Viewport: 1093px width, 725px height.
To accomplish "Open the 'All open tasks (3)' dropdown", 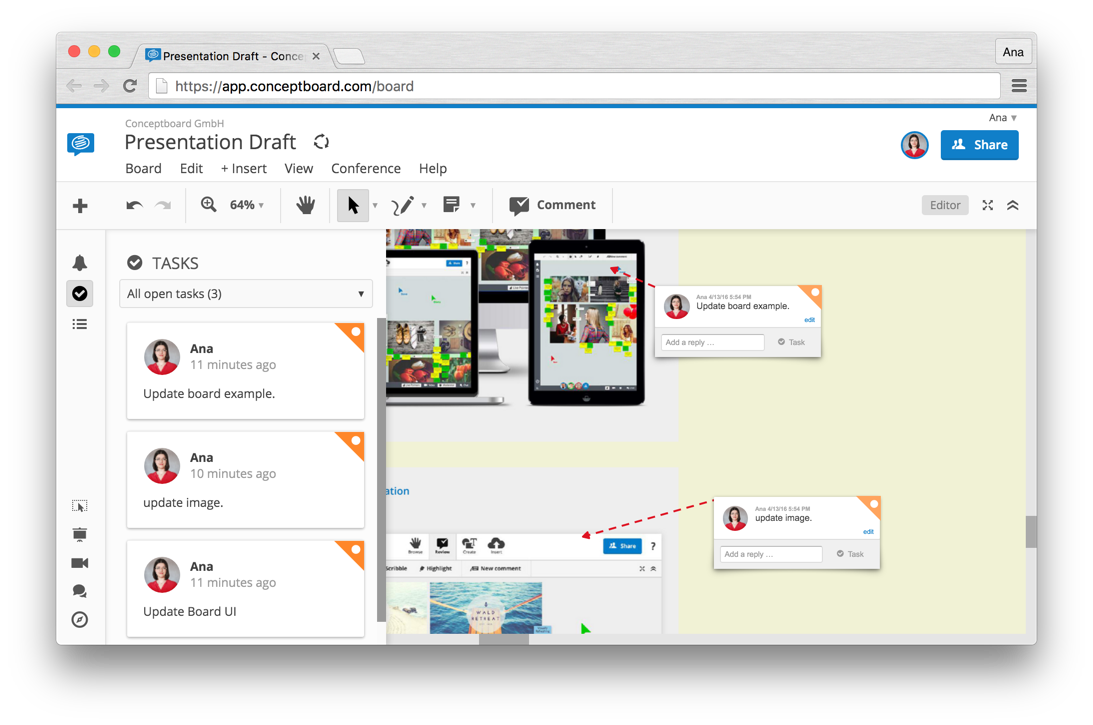I will point(246,293).
